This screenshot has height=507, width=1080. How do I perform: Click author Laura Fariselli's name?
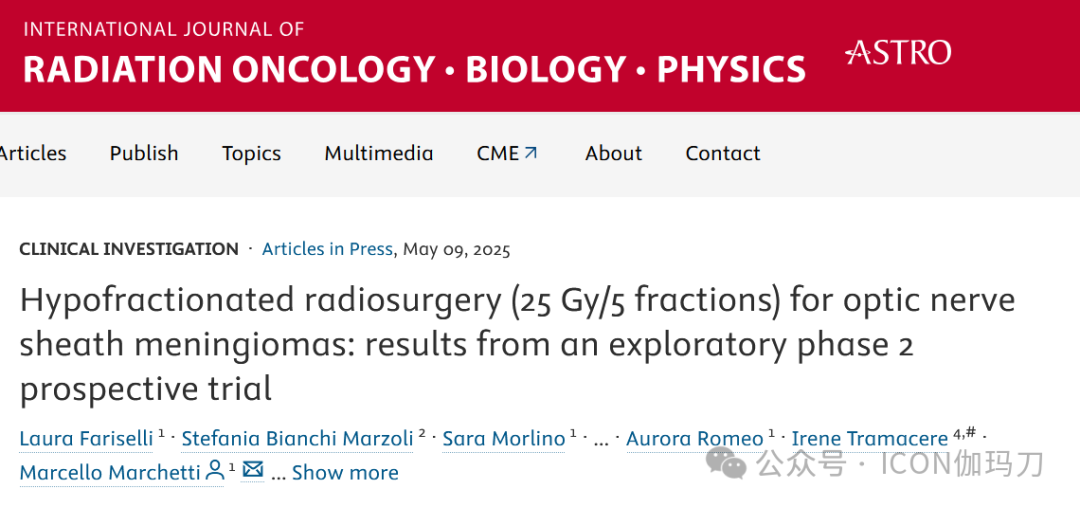coord(86,438)
